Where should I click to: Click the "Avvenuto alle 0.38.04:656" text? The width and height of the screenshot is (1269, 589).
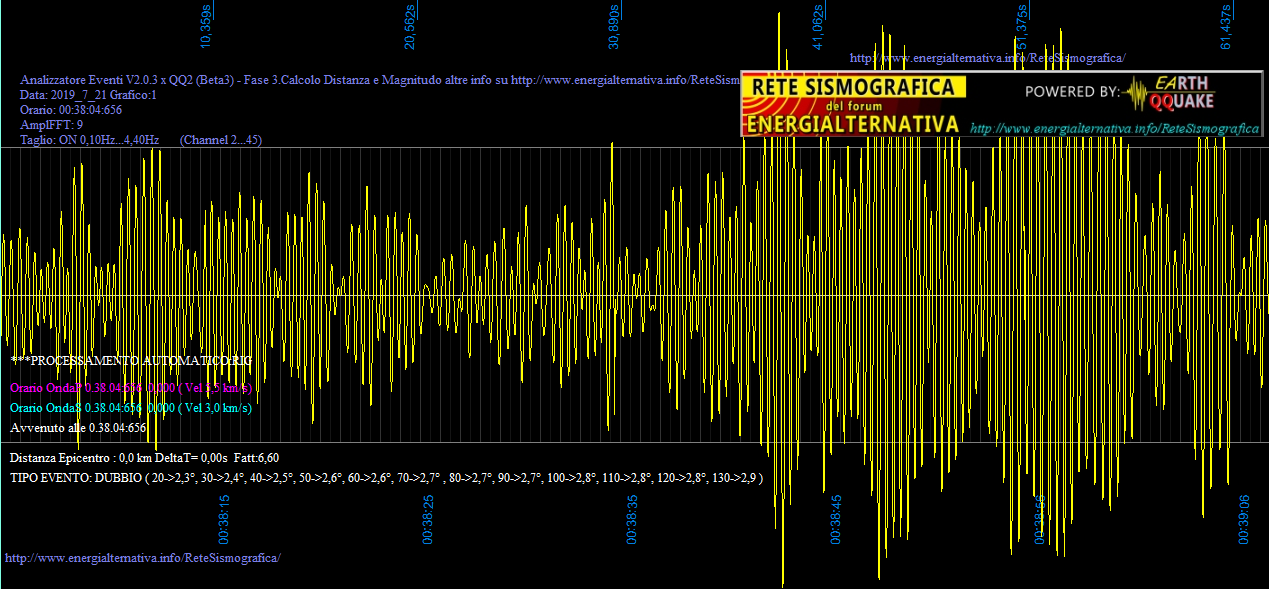(78, 428)
